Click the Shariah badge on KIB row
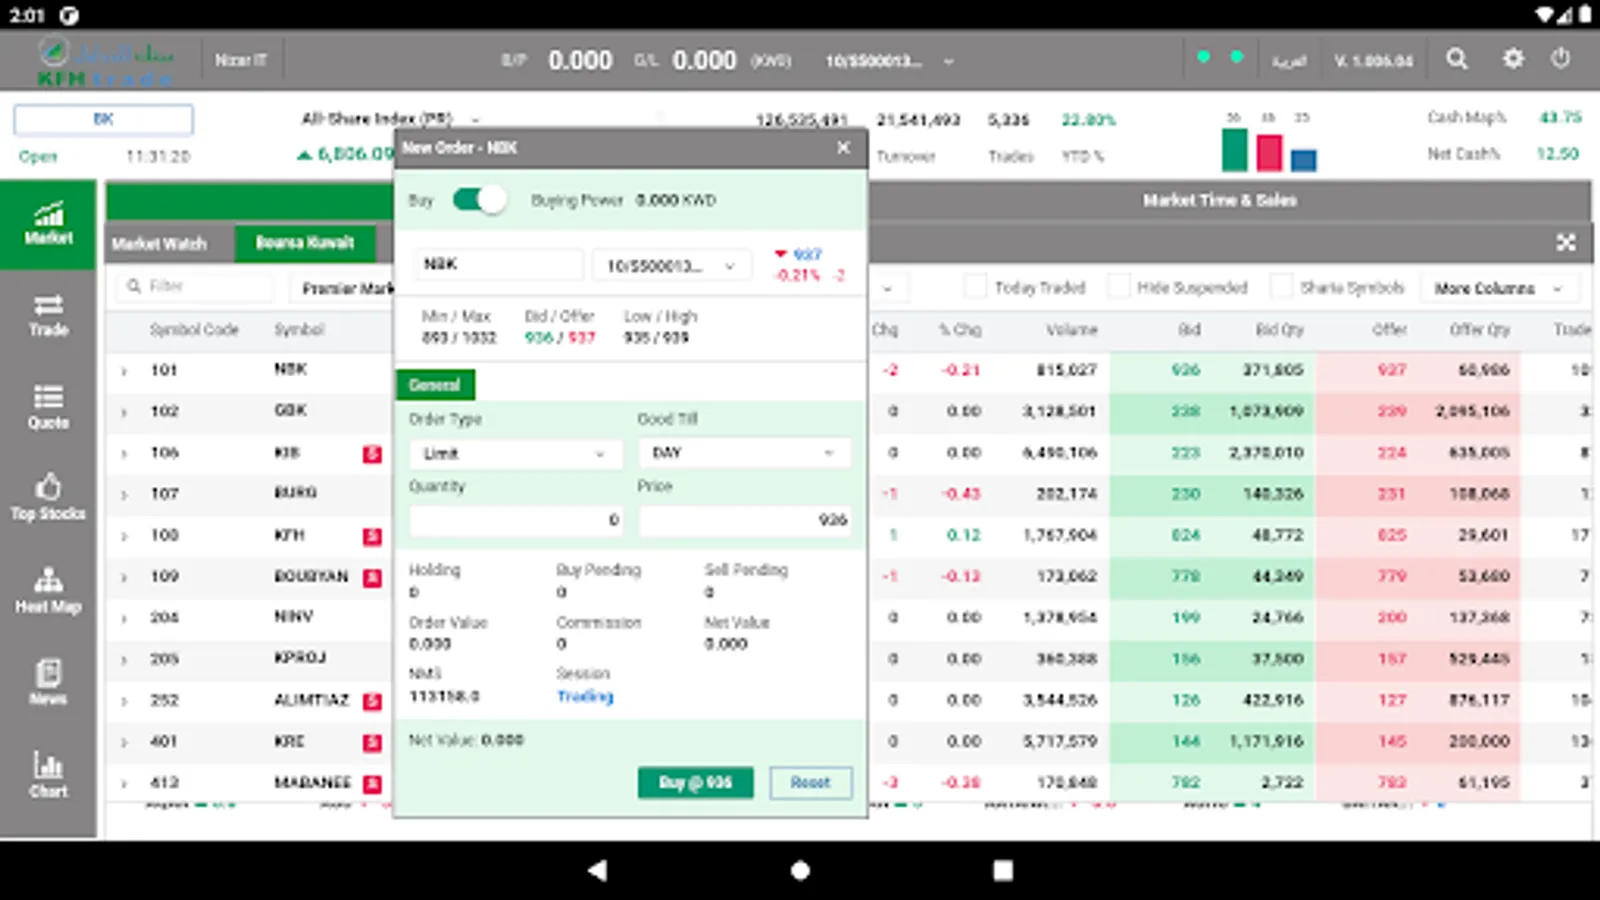 tap(372, 454)
